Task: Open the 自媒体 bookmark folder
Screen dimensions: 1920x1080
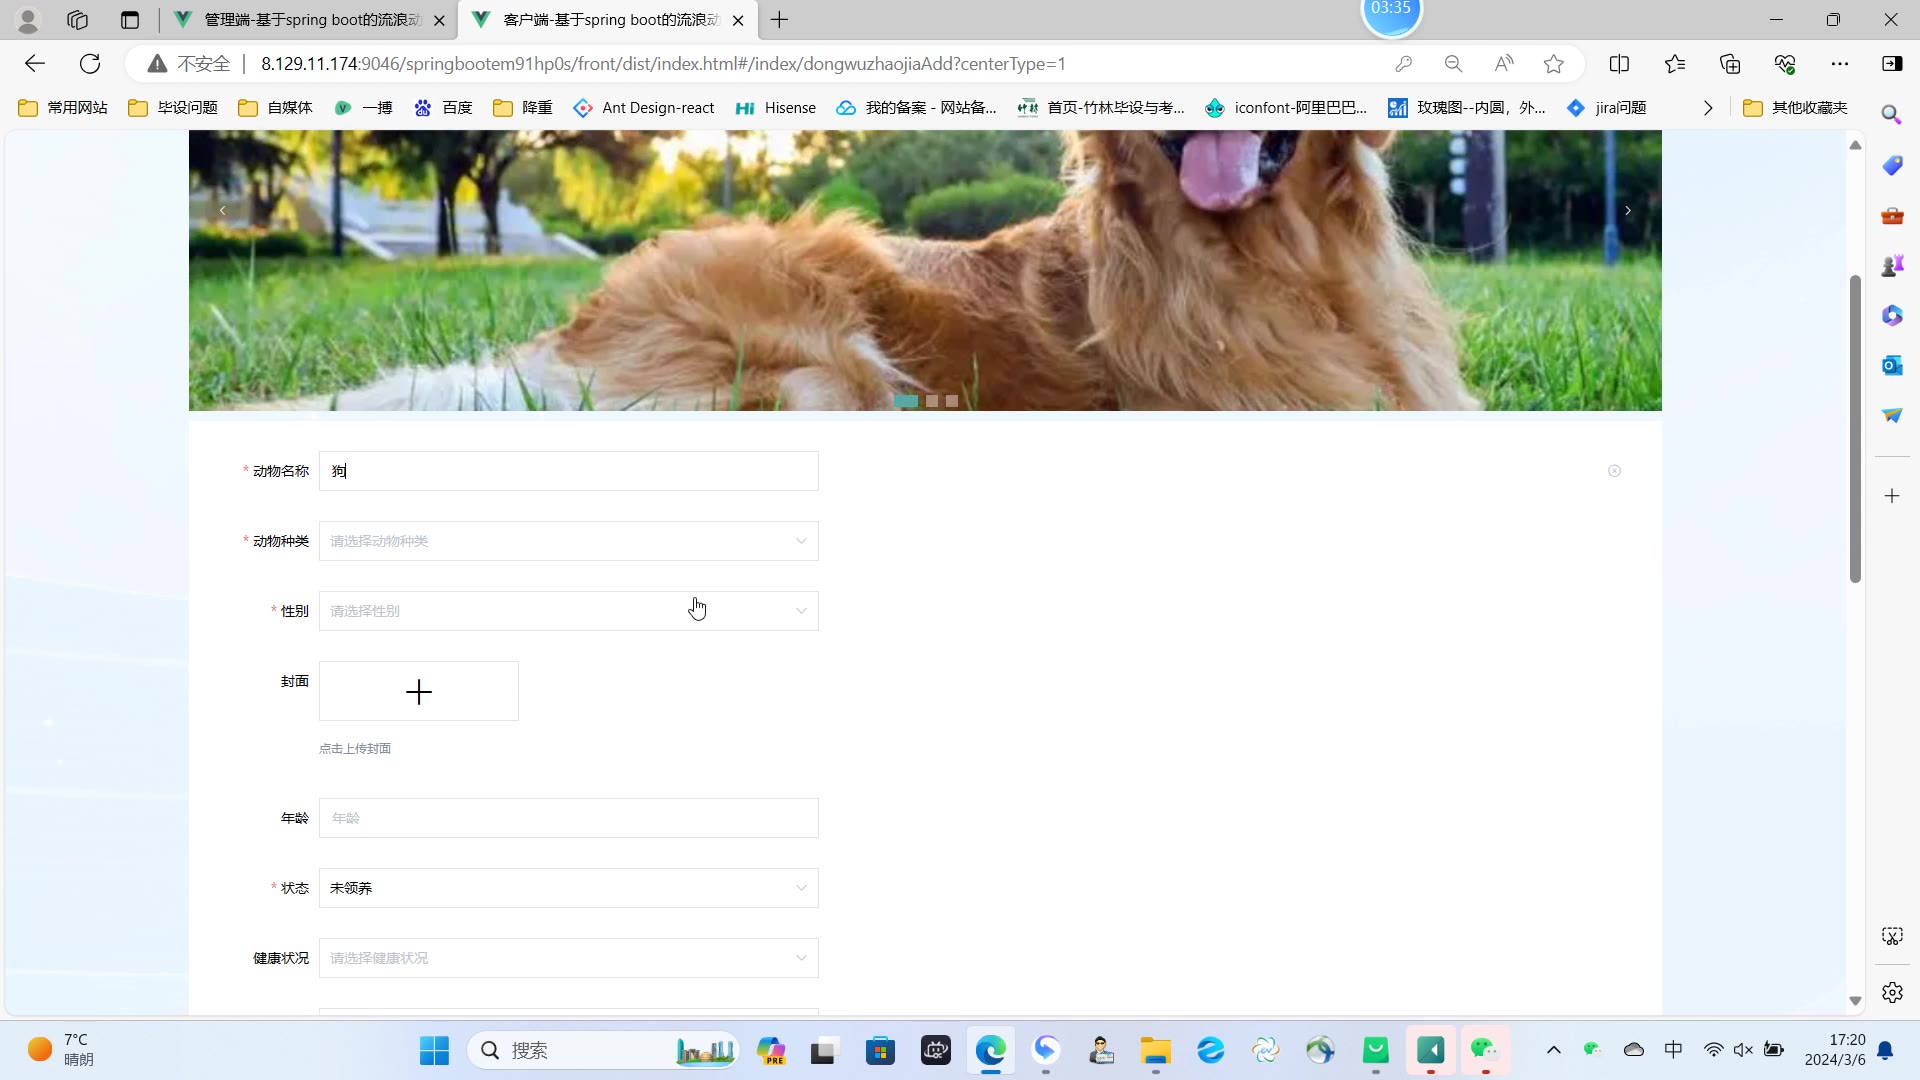Action: point(276,108)
